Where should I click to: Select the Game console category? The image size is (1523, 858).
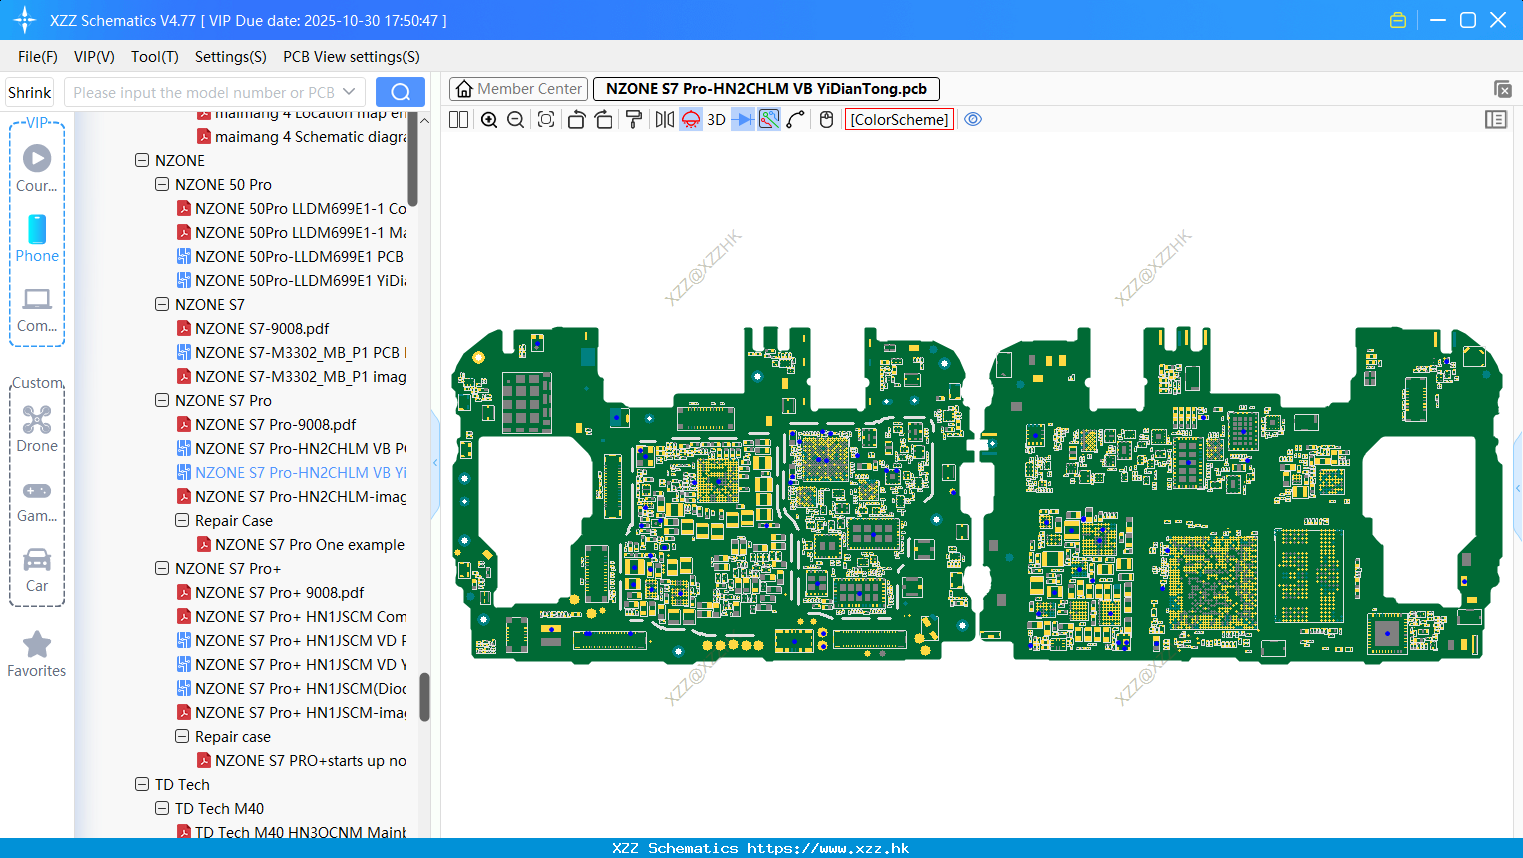coord(37,501)
